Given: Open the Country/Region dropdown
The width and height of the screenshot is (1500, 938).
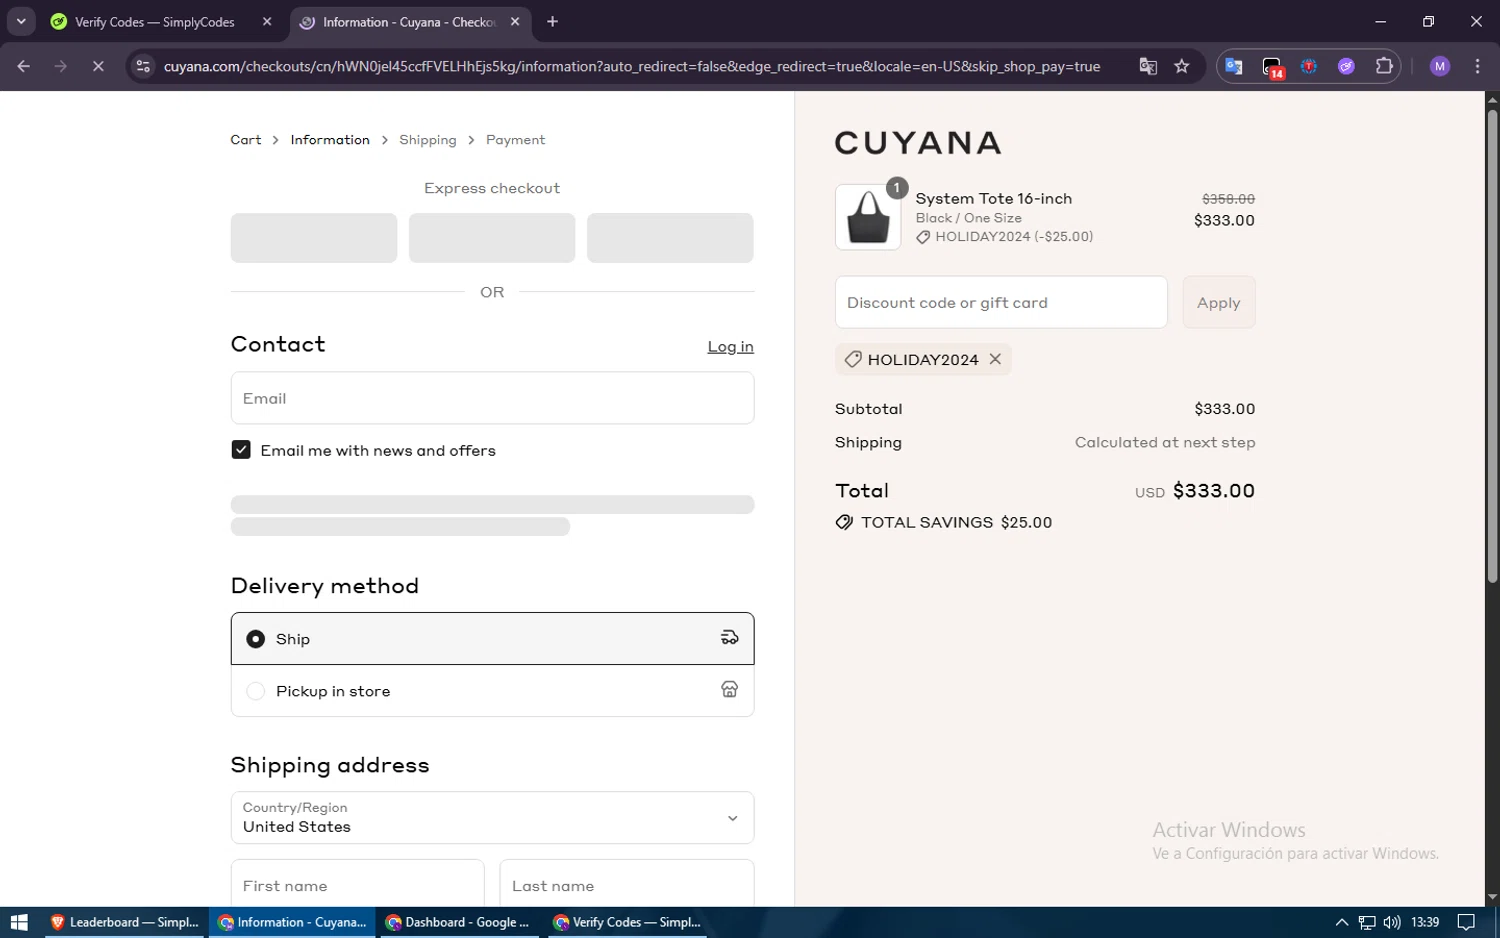Looking at the screenshot, I should coord(492,818).
